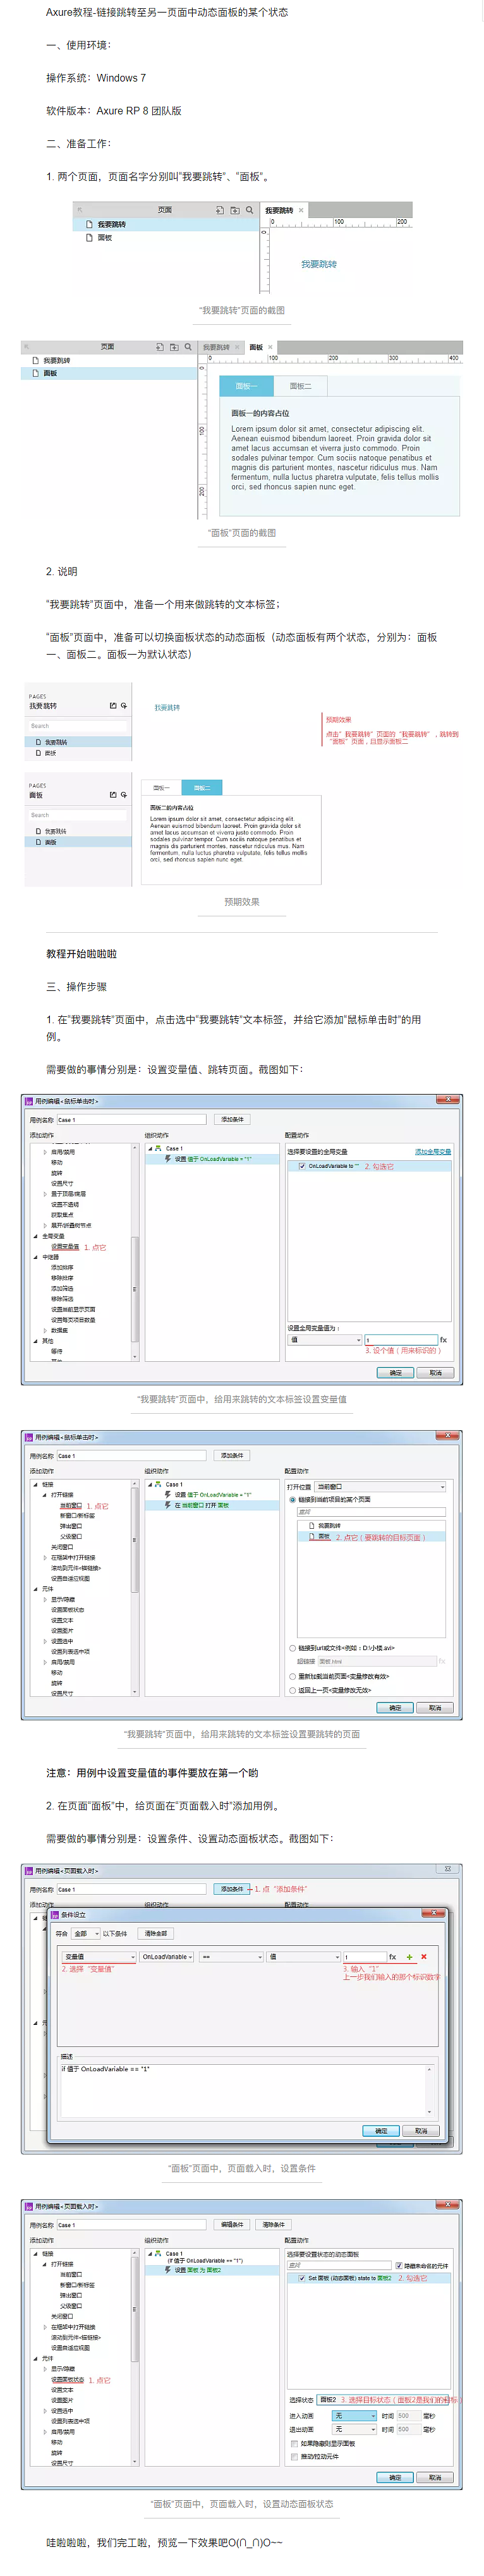This screenshot has height=2576, width=484.
Task: Toggle Set 面板 (动态面板) state checkbox
Action: click(302, 2278)
